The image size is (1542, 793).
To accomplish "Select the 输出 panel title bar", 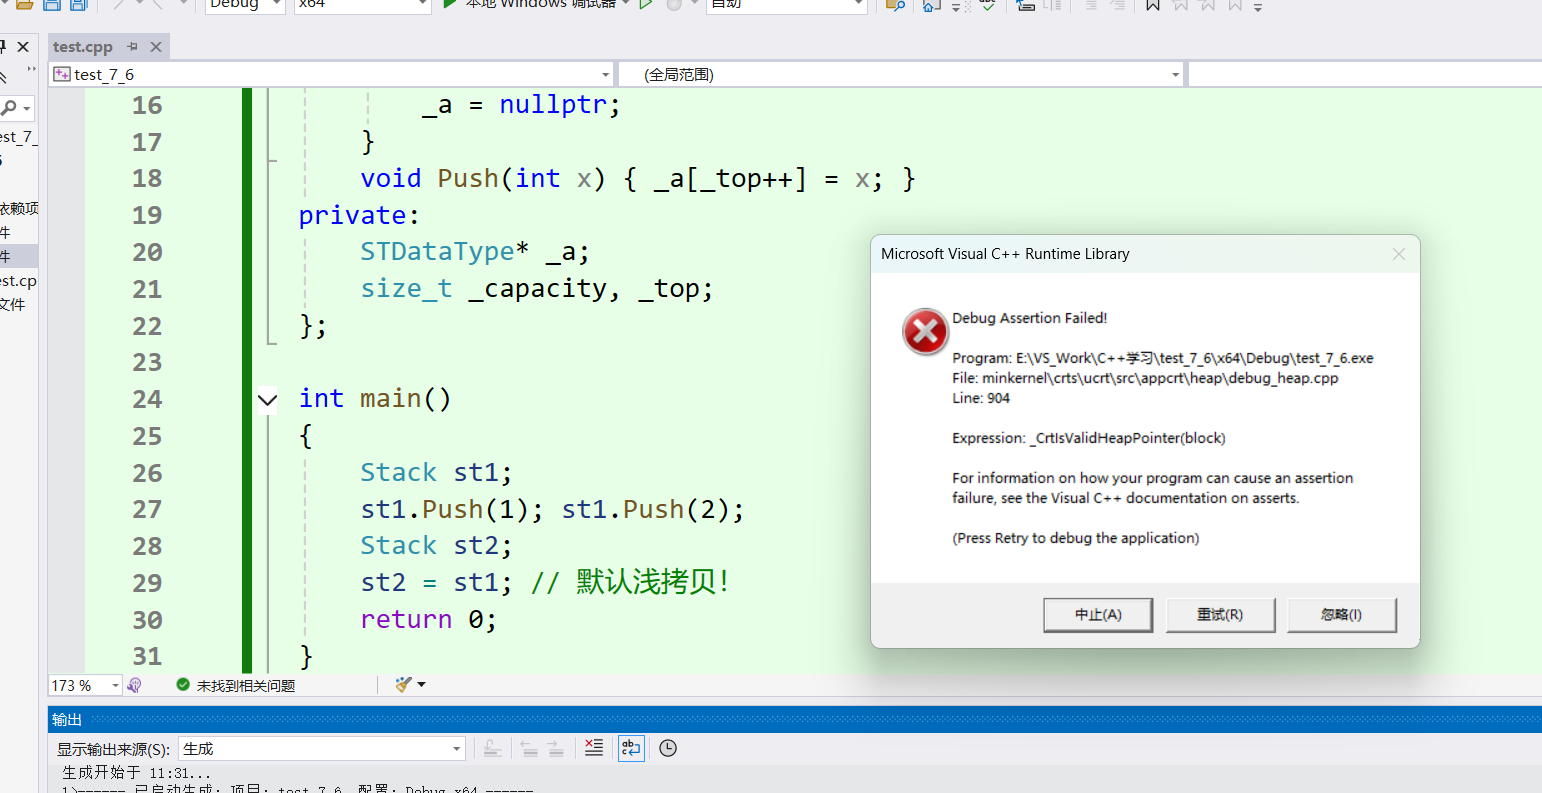I will click(795, 719).
